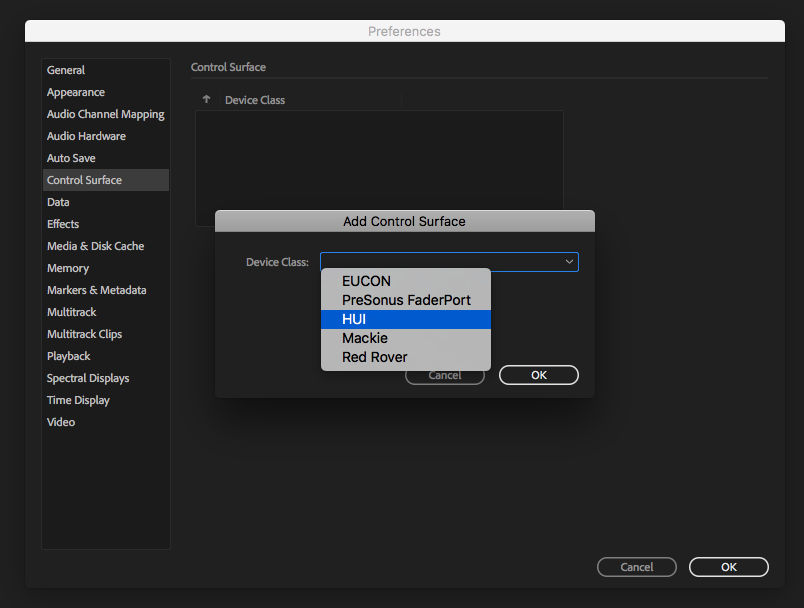This screenshot has height=608, width=804.
Task: Confirm with OK in Add Control Surface dialog
Action: pos(538,374)
